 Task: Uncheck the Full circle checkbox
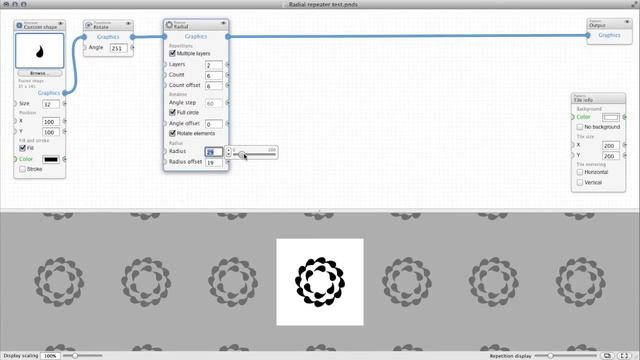pyautogui.click(x=172, y=112)
